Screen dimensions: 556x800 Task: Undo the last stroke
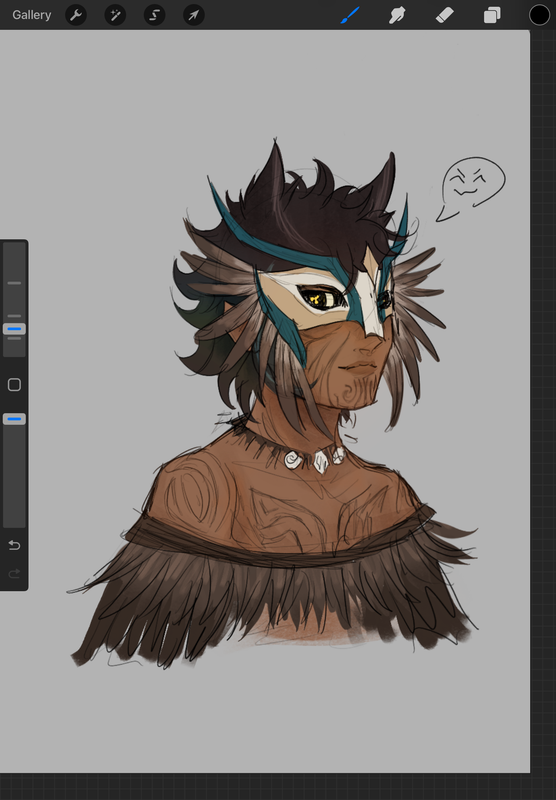point(14,545)
